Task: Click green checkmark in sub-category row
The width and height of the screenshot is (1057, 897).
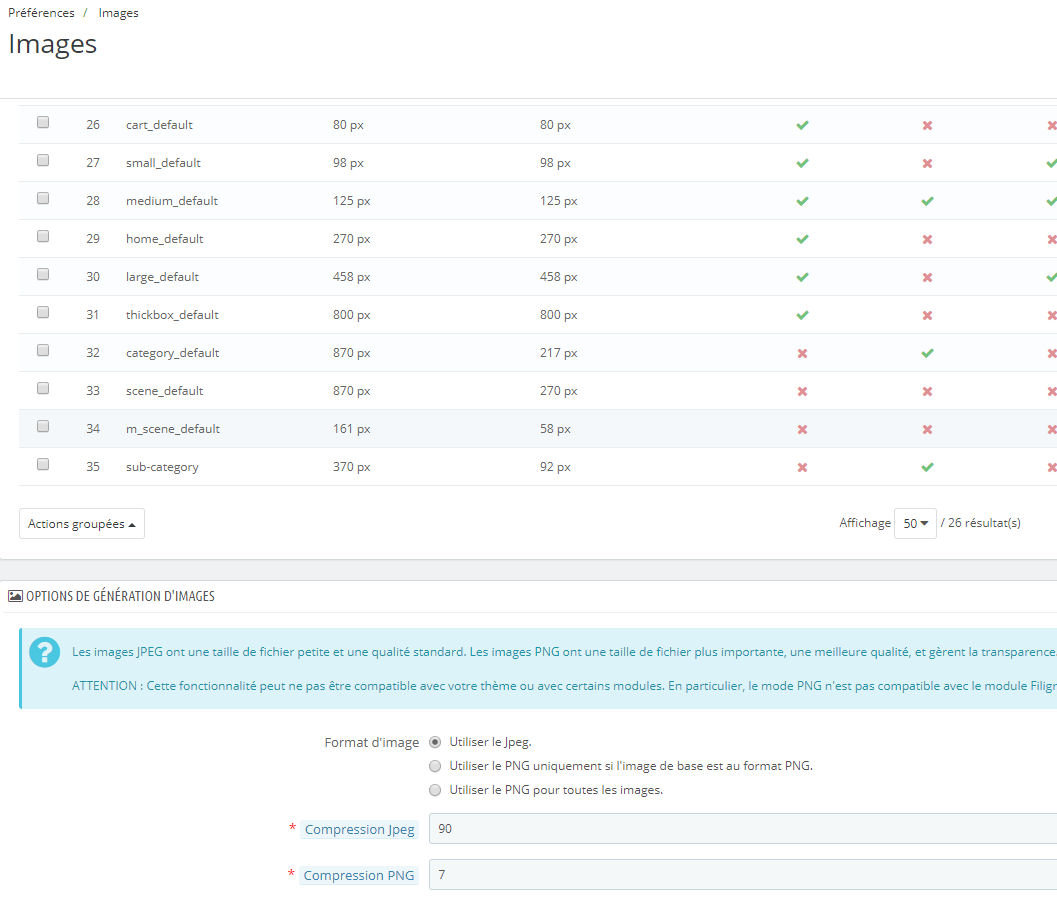Action: point(928,467)
